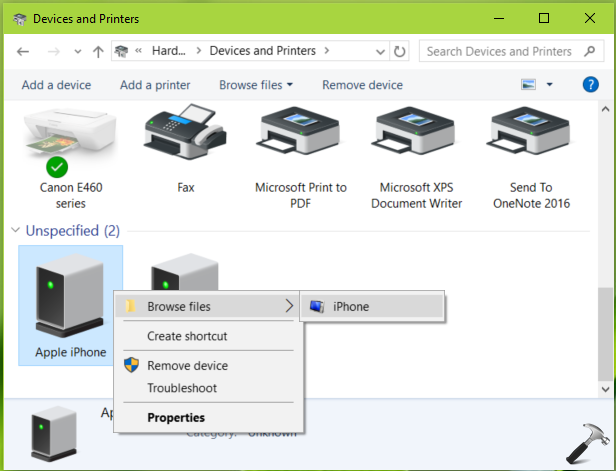Select the Canon E460 series printer icon
Screen dimensions: 616x471
pos(70,136)
